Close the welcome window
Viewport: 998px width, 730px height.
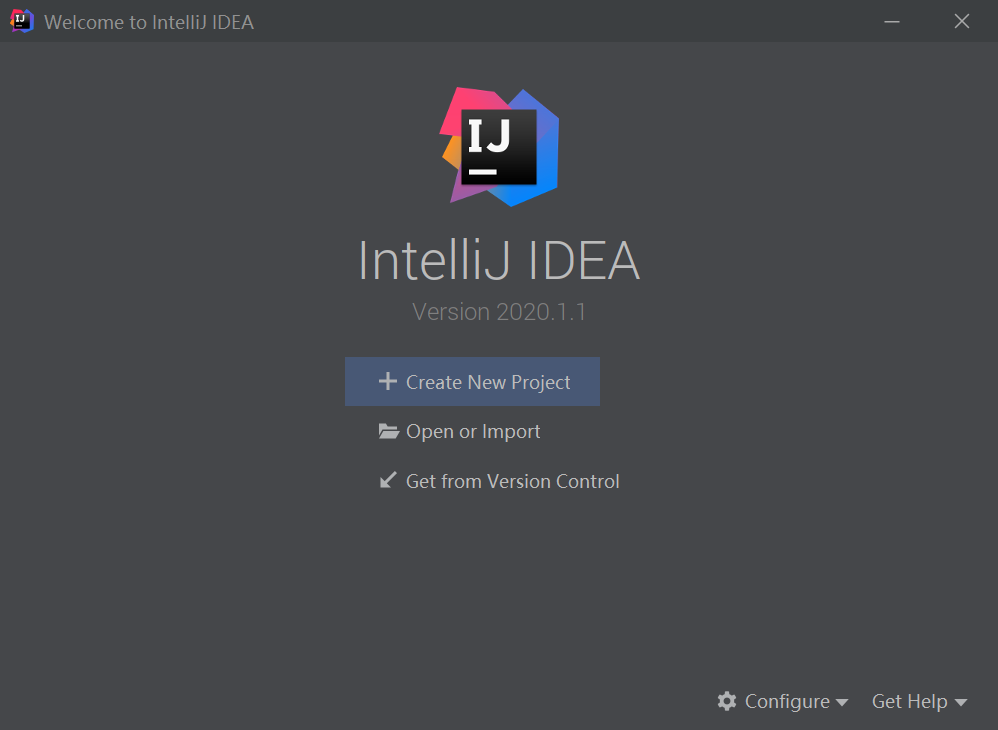962,21
